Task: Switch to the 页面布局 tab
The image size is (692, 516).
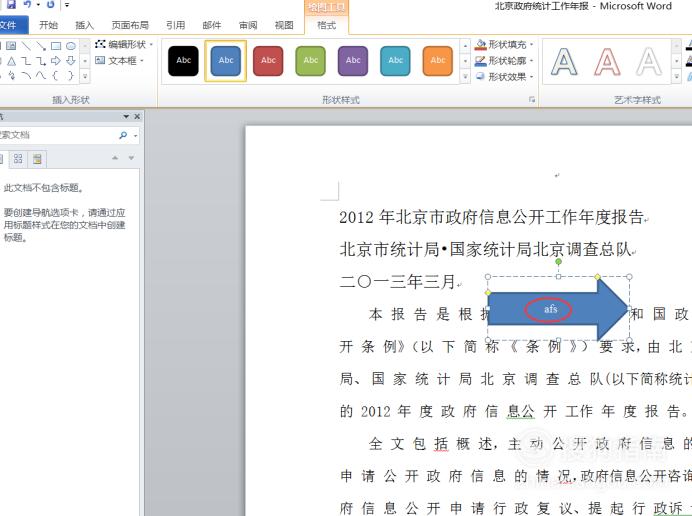Action: 130,25
